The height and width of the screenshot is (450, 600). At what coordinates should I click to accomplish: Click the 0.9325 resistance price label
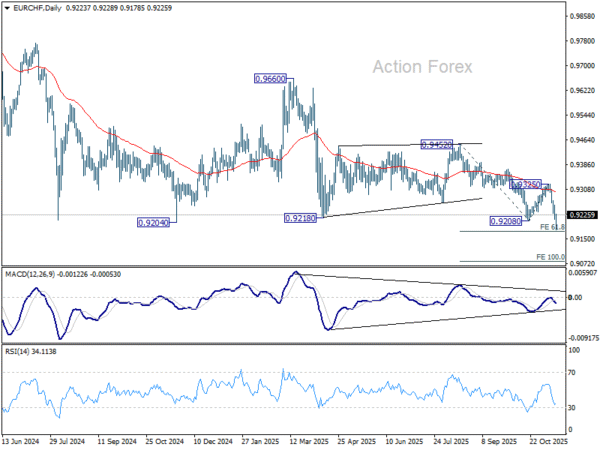526,185
